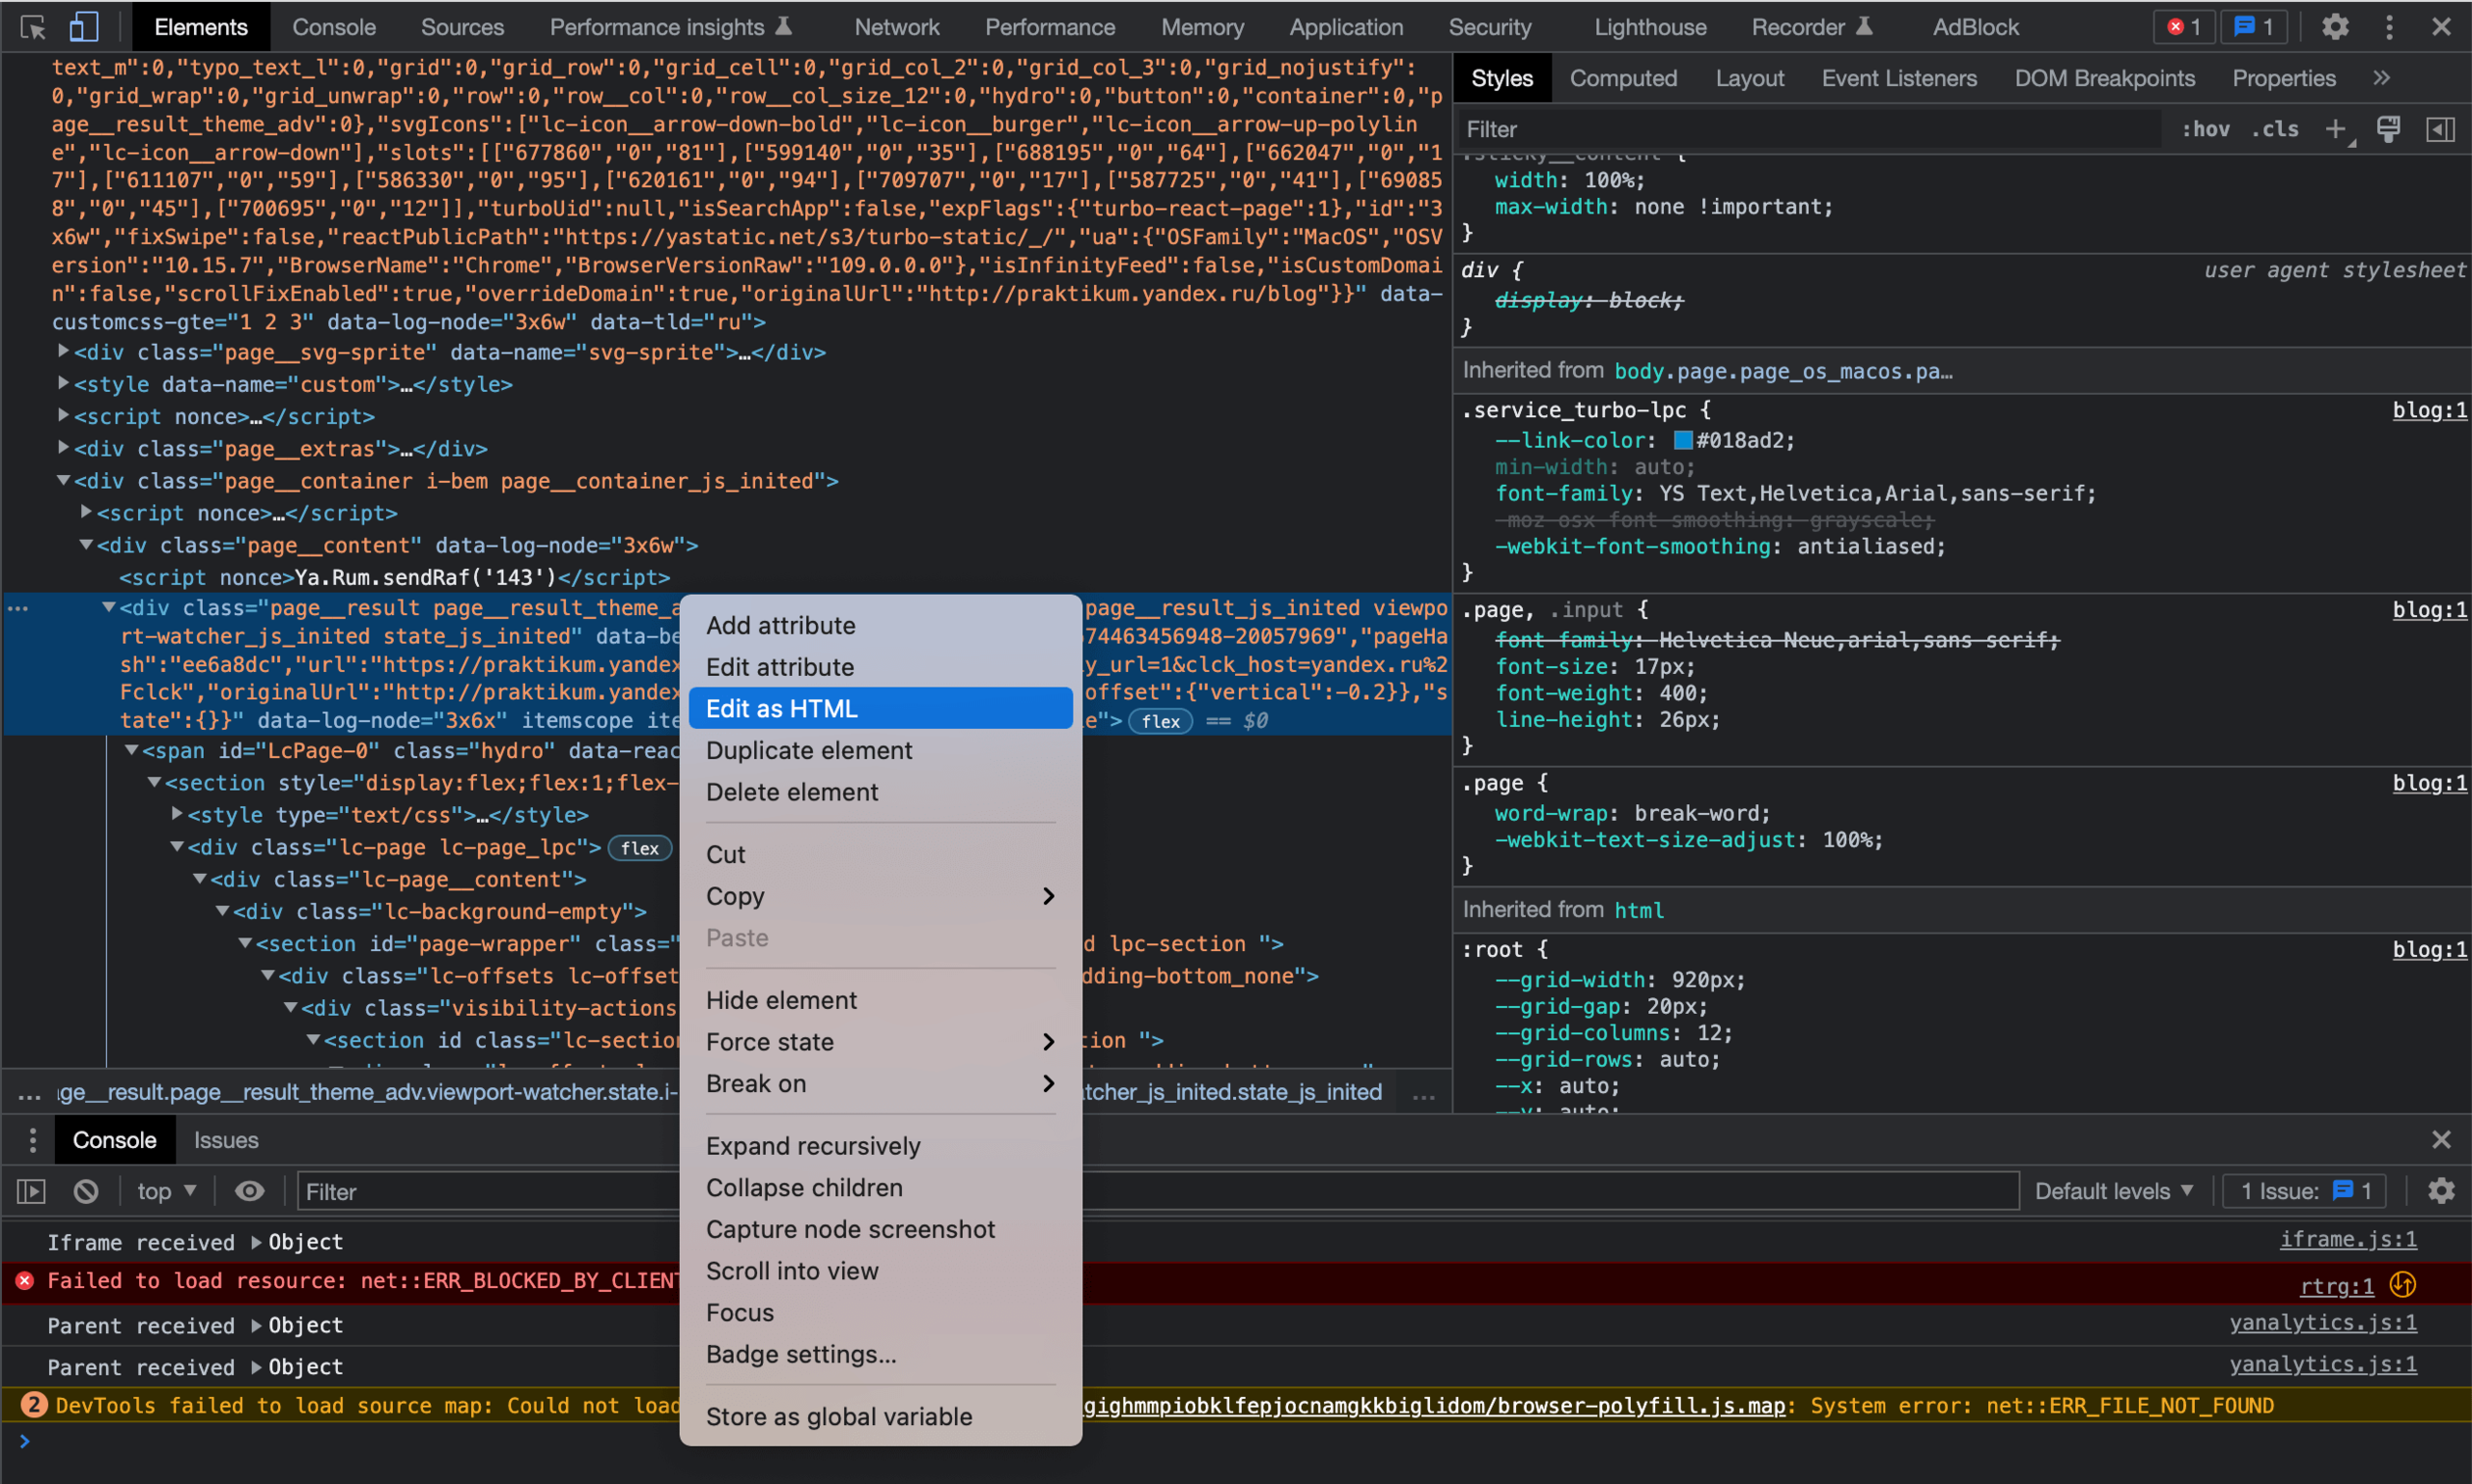
Task: Click the new style rule plus icon
Action: (x=2335, y=129)
